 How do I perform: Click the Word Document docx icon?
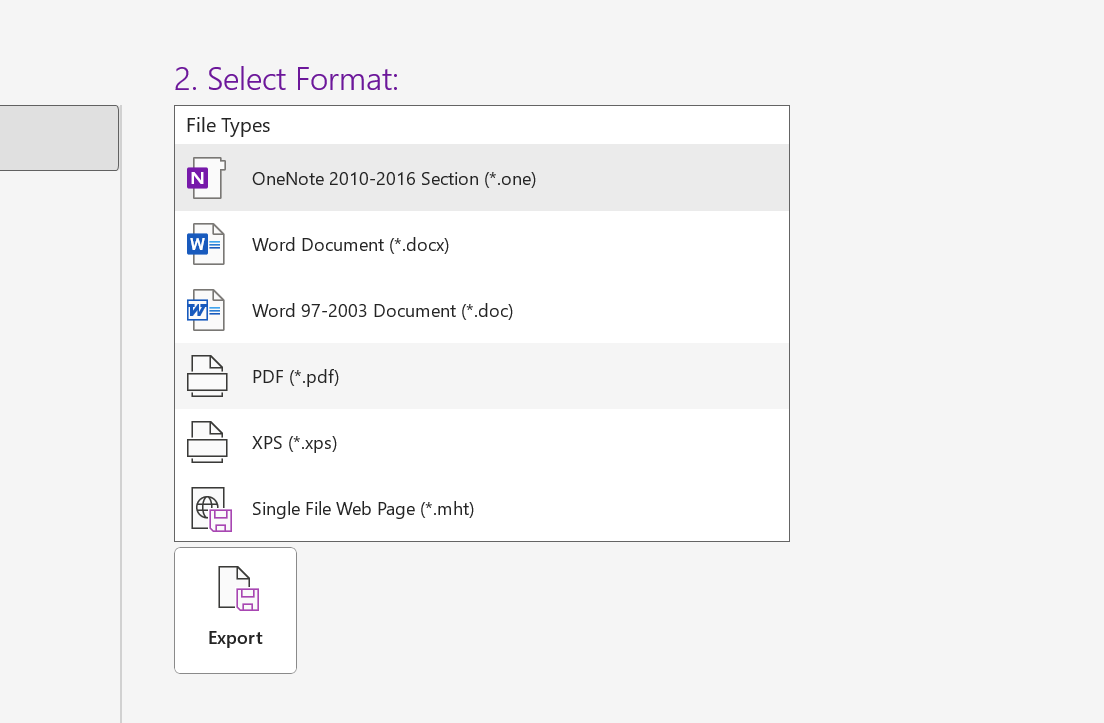coord(206,244)
